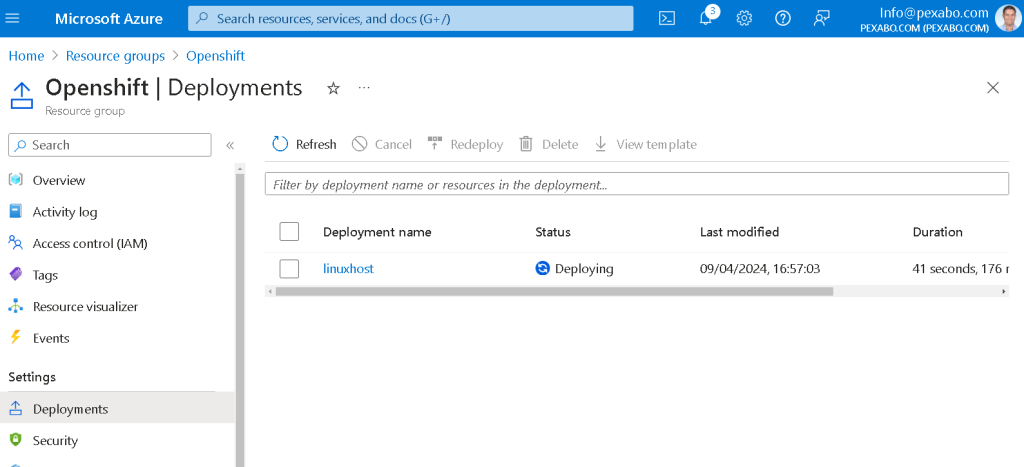Click the Resource visualizer diagram icon
The height and width of the screenshot is (467, 1024).
(x=16, y=306)
